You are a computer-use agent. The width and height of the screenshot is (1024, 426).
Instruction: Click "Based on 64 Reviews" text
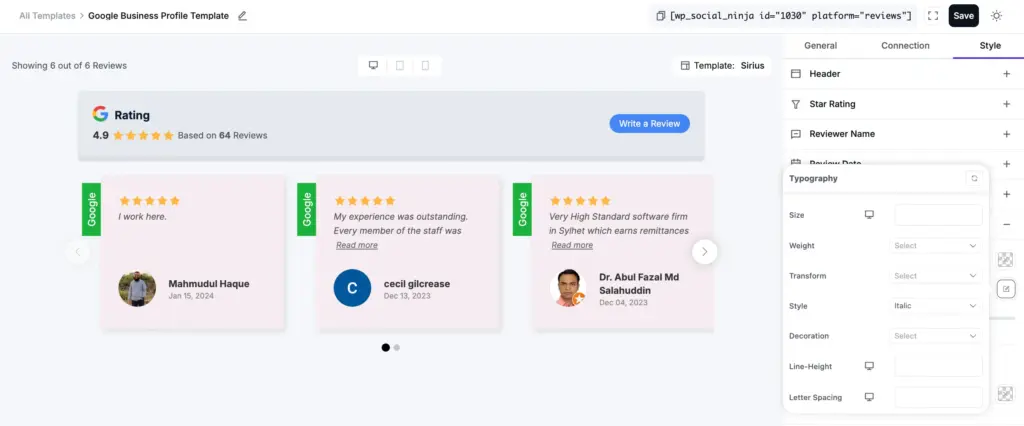223,135
